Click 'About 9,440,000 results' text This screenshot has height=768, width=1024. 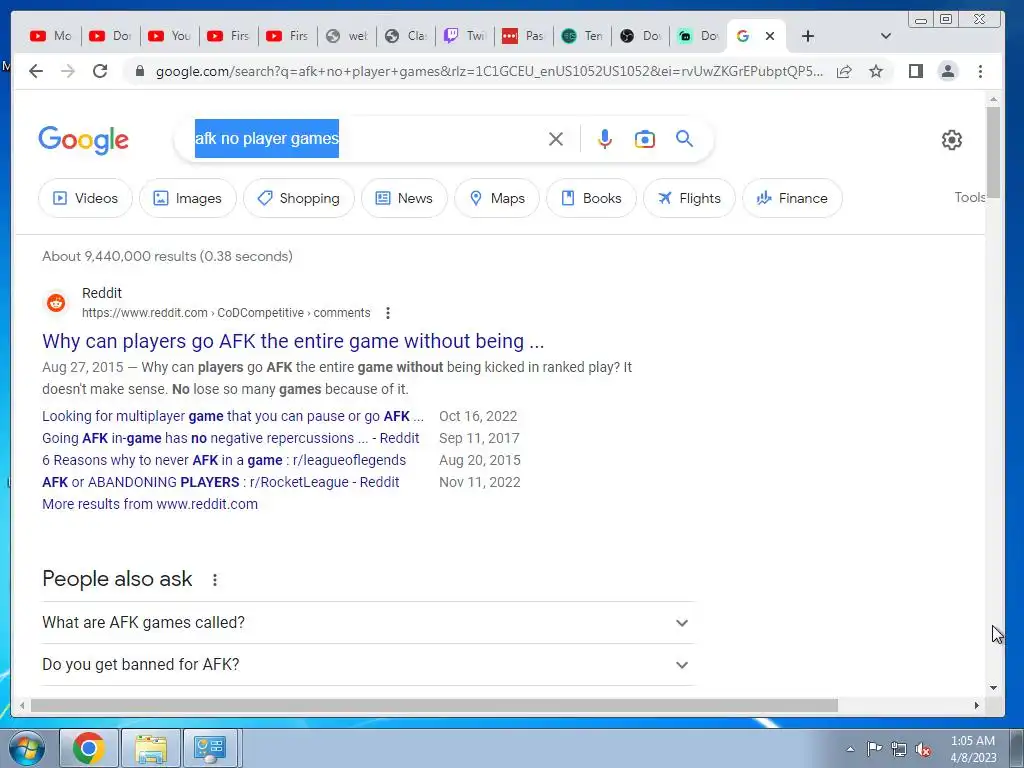point(167,256)
